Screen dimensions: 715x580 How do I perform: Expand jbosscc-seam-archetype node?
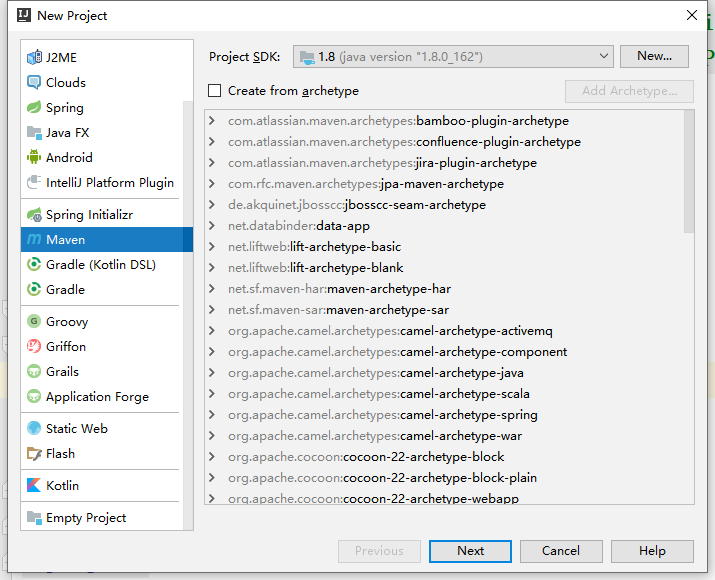tap(212, 205)
